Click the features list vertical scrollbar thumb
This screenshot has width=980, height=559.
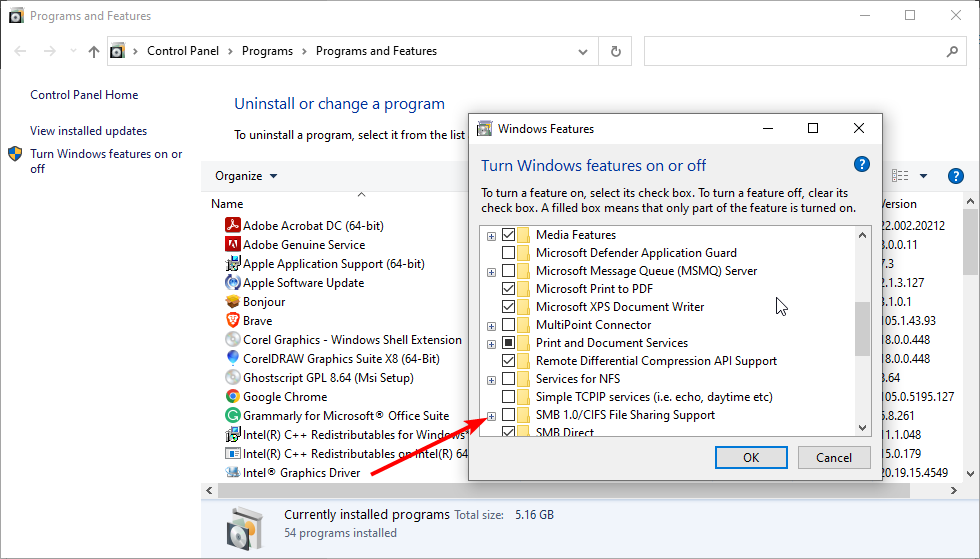862,329
